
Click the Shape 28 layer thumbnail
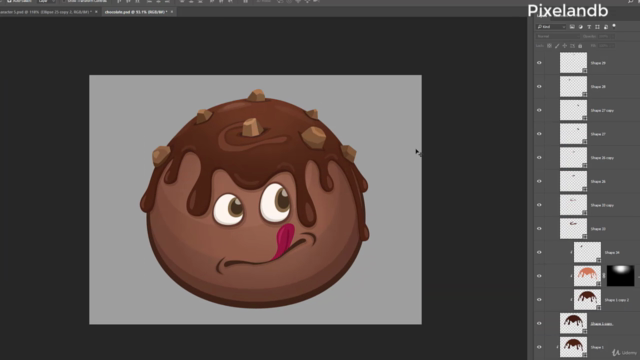[573, 87]
